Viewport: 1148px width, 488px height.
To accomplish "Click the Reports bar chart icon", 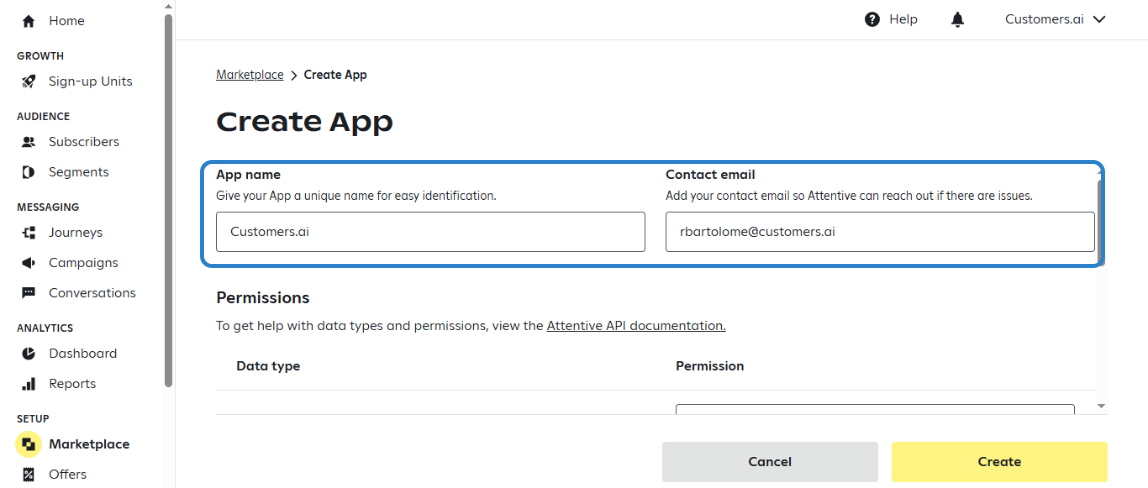I will [29, 383].
